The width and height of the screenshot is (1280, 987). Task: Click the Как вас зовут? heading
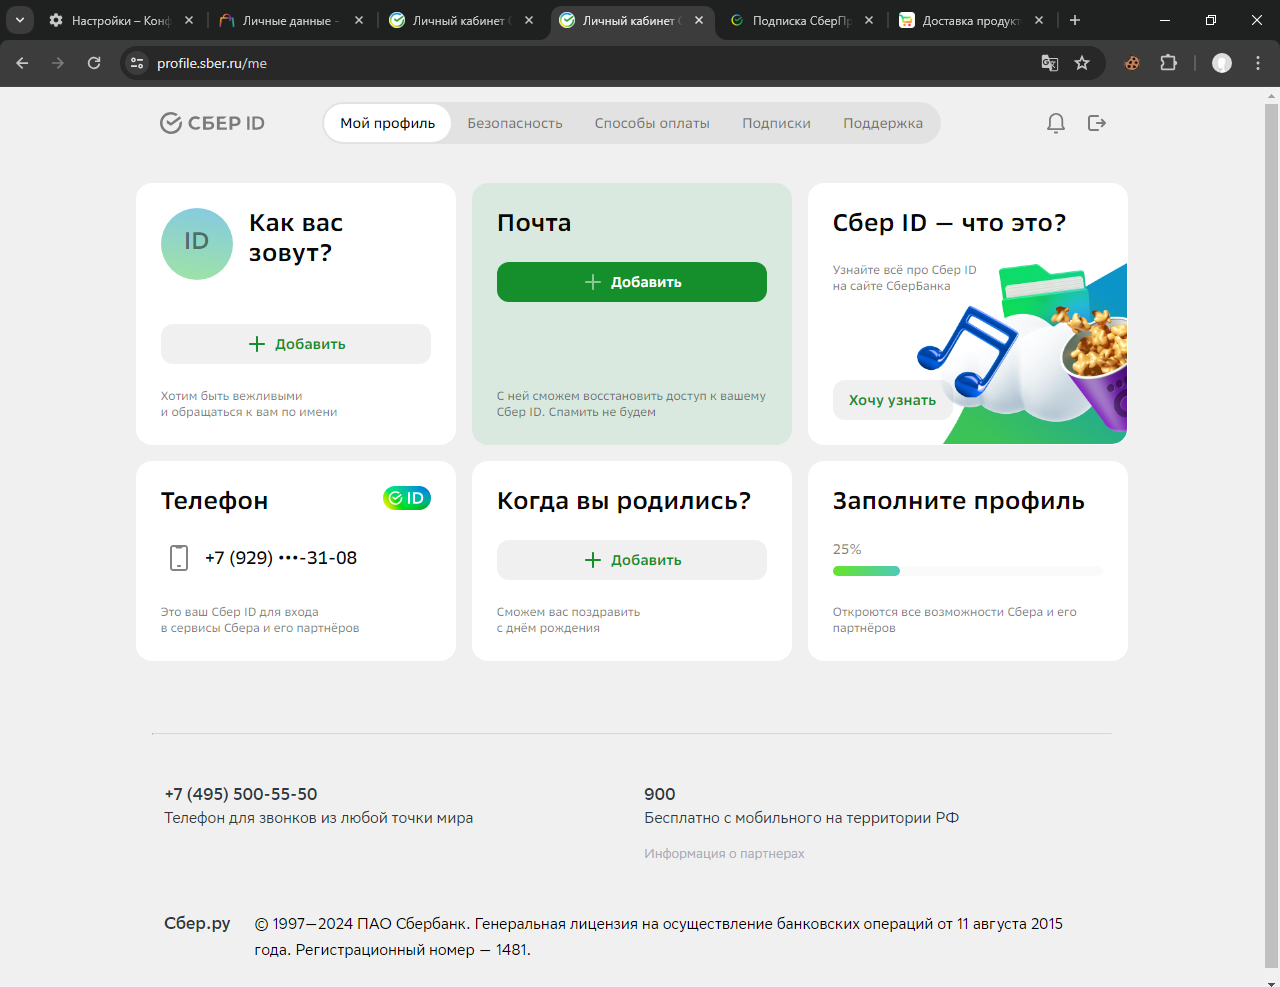296,238
